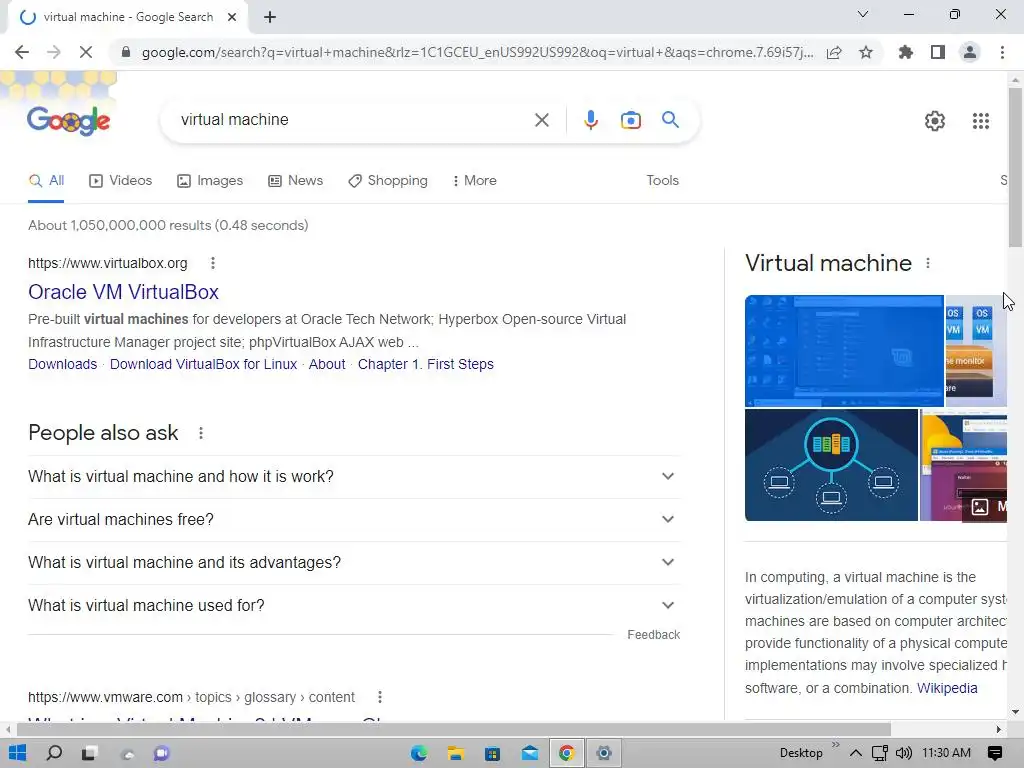
Task: Open options dots beside virtualbox.org URL
Action: 213,263
